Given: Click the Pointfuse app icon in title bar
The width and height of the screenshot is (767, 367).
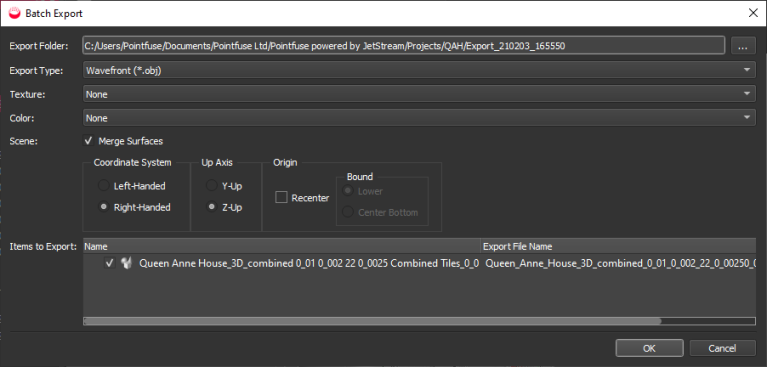Looking at the screenshot, I should [x=15, y=13].
